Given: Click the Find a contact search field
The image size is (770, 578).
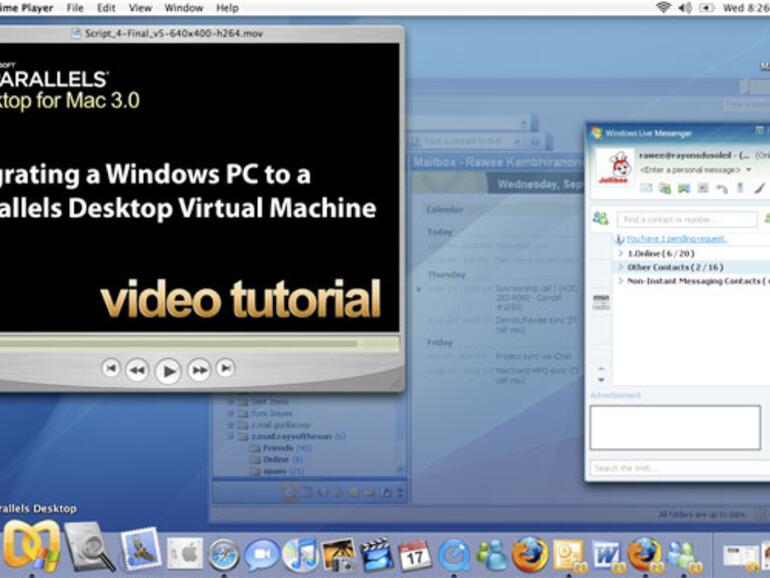Looking at the screenshot, I should (x=686, y=219).
